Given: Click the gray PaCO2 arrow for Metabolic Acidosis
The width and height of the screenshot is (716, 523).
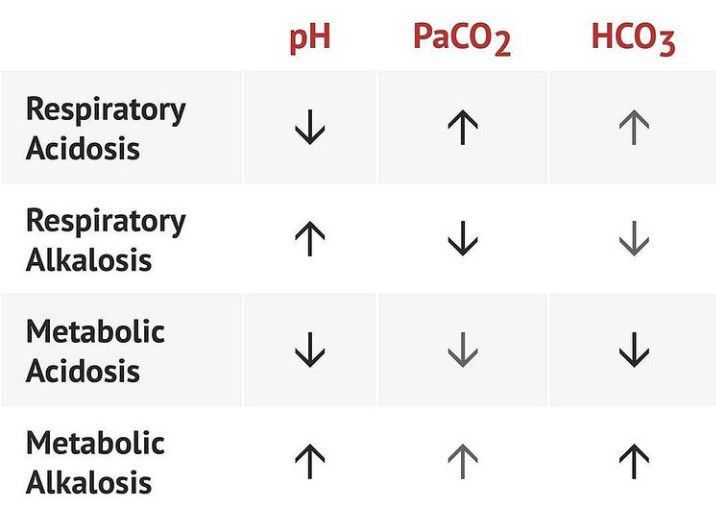Looking at the screenshot, I should click(461, 350).
